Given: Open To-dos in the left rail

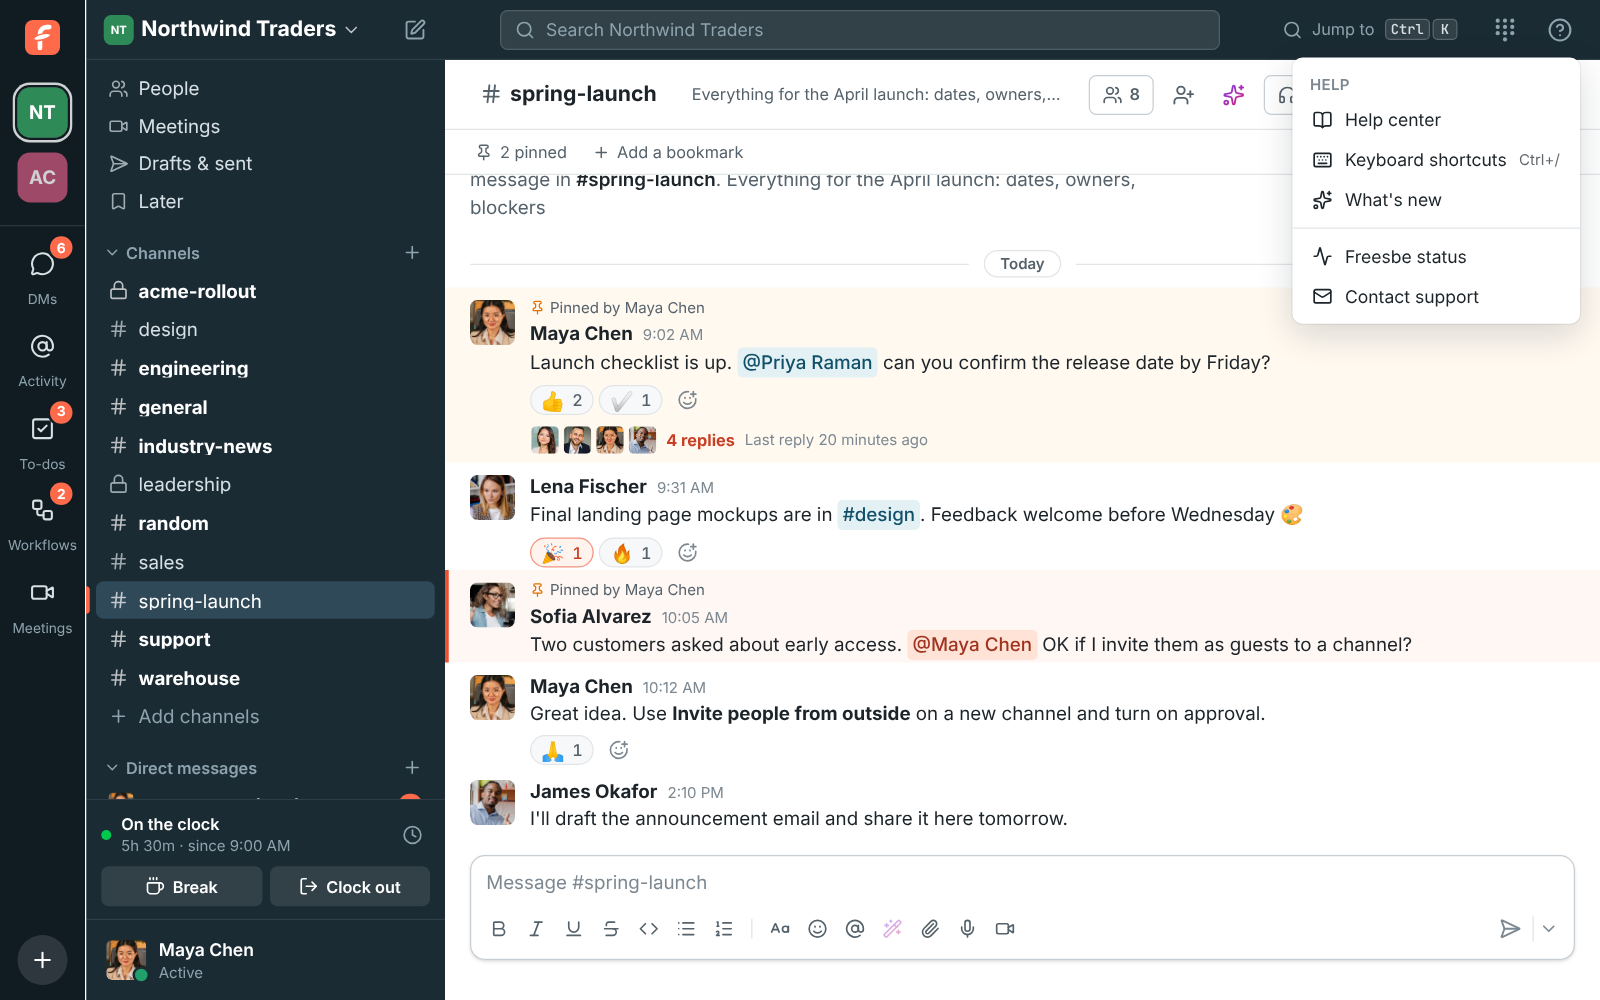Looking at the screenshot, I should pyautogui.click(x=42, y=441).
